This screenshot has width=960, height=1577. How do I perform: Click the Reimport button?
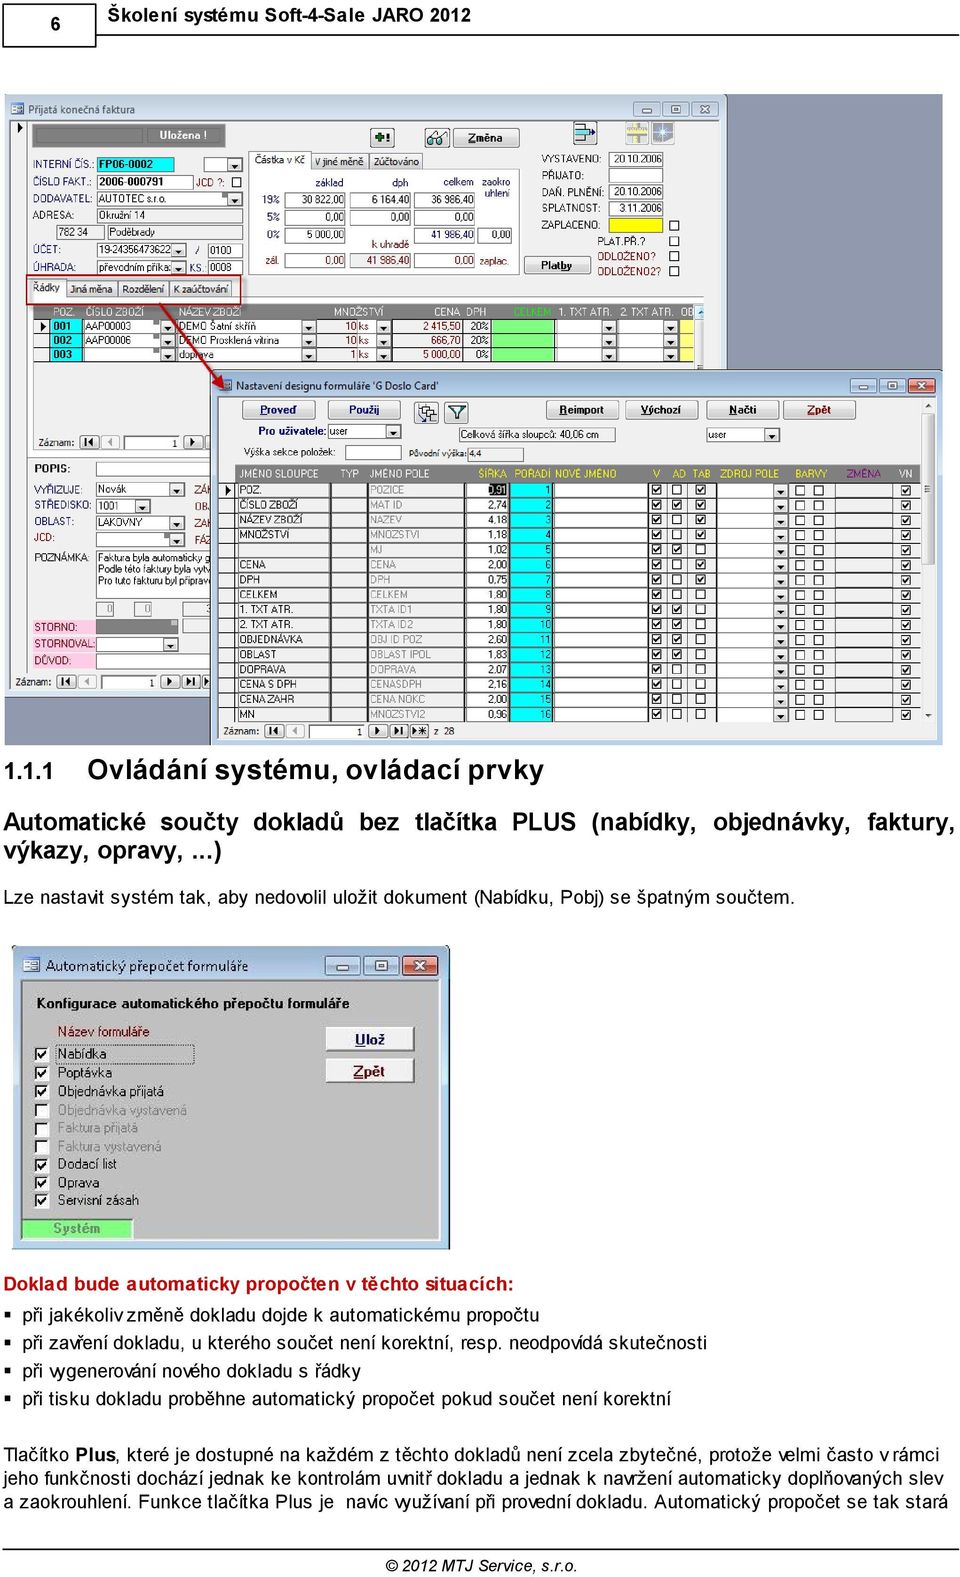point(581,410)
